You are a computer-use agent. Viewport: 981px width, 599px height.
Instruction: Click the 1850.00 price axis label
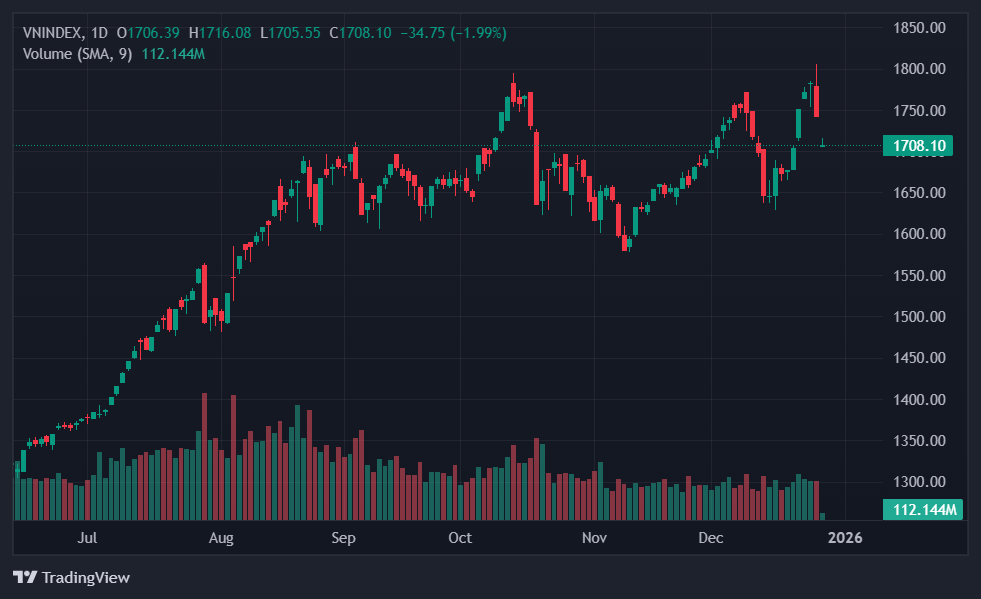coord(919,28)
